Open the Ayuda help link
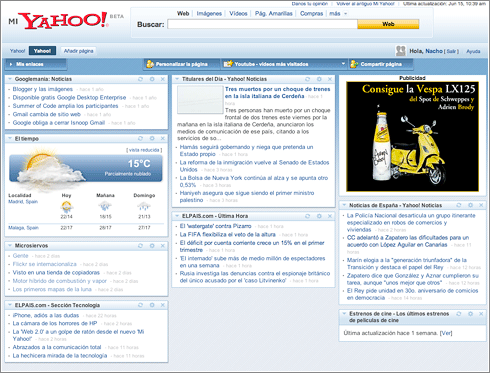The height and width of the screenshot is (373, 490). tap(473, 51)
